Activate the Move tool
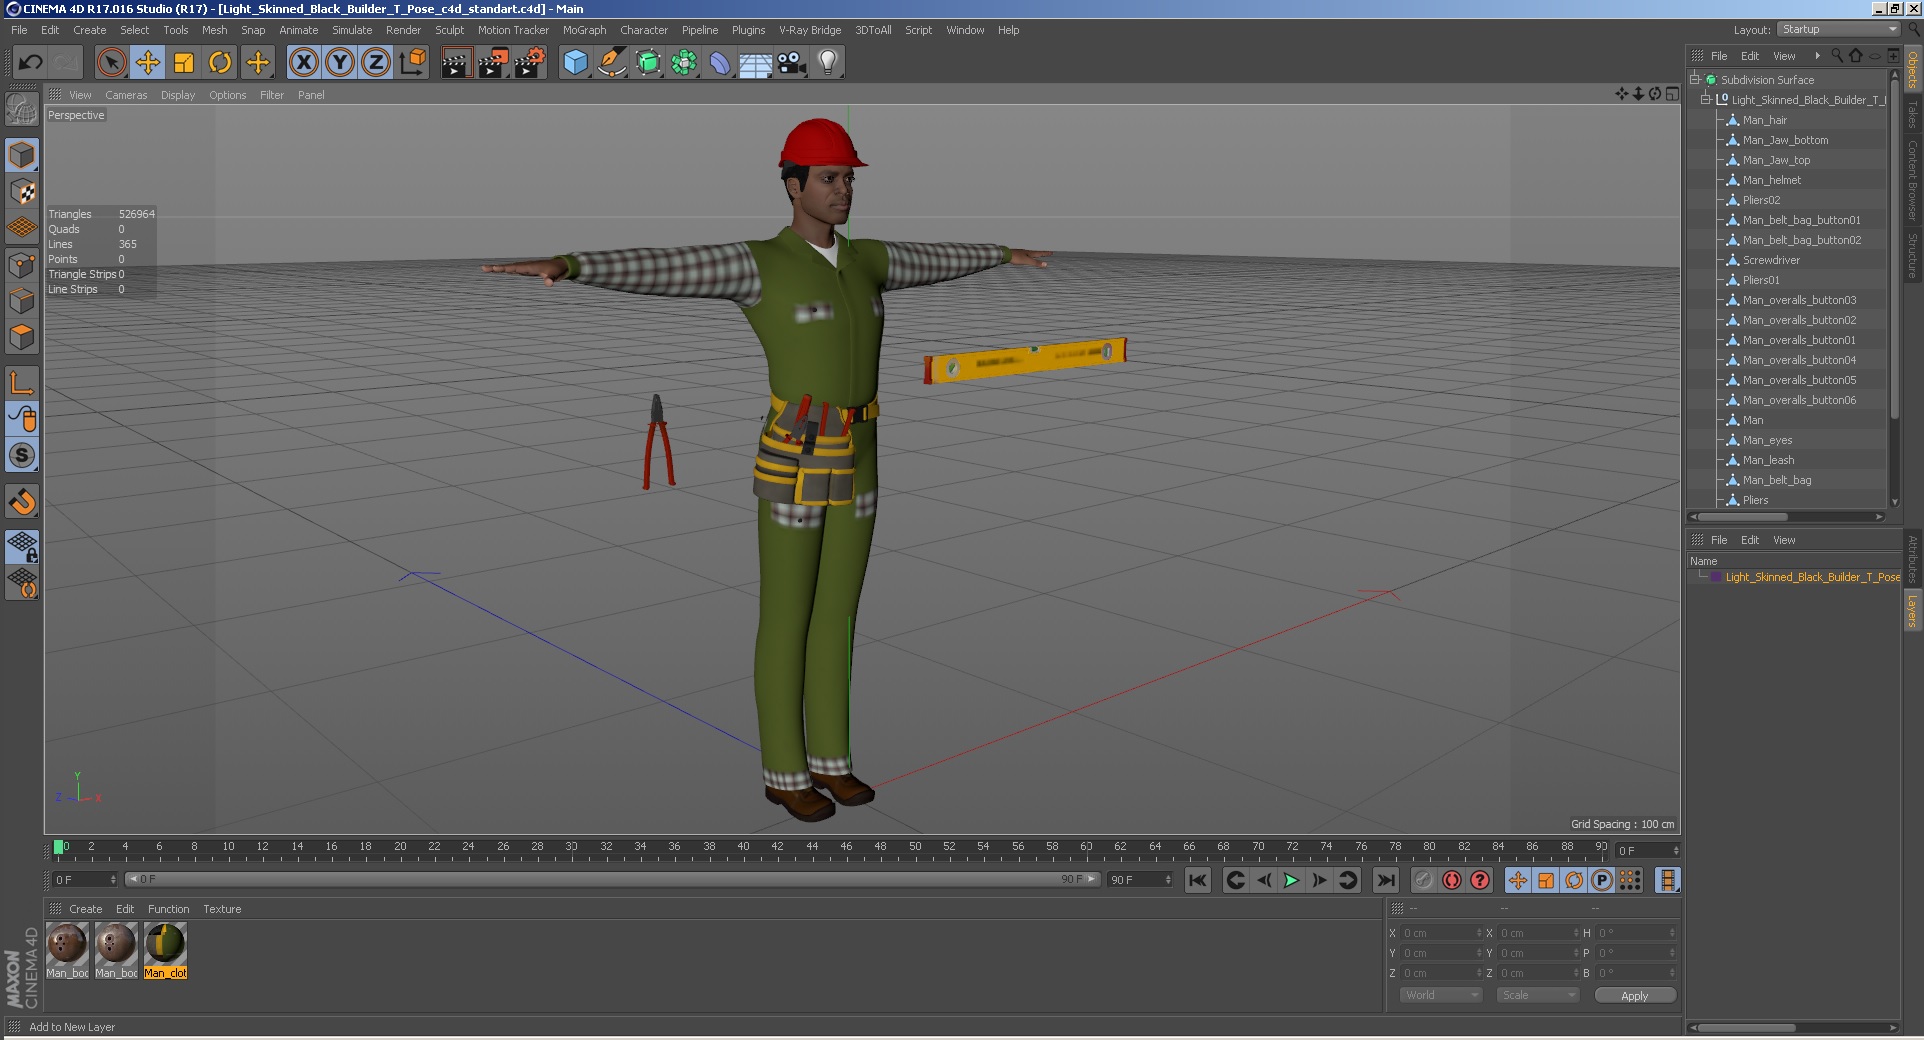This screenshot has height=1040, width=1924. tap(148, 63)
